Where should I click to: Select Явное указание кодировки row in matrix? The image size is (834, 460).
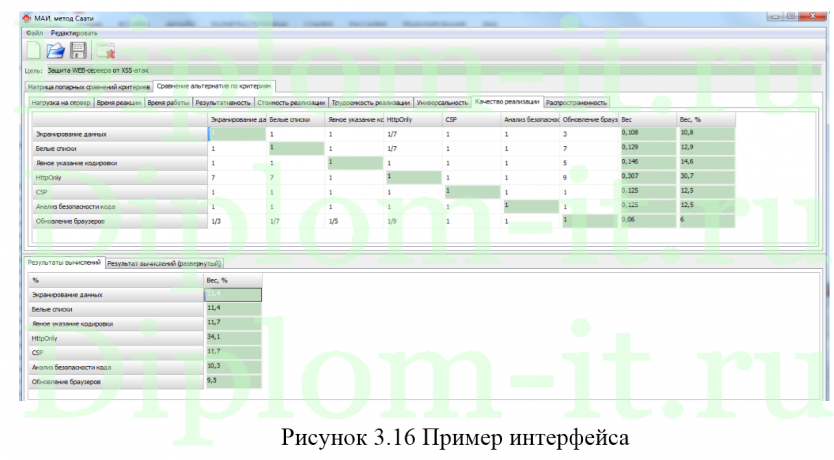(120, 163)
